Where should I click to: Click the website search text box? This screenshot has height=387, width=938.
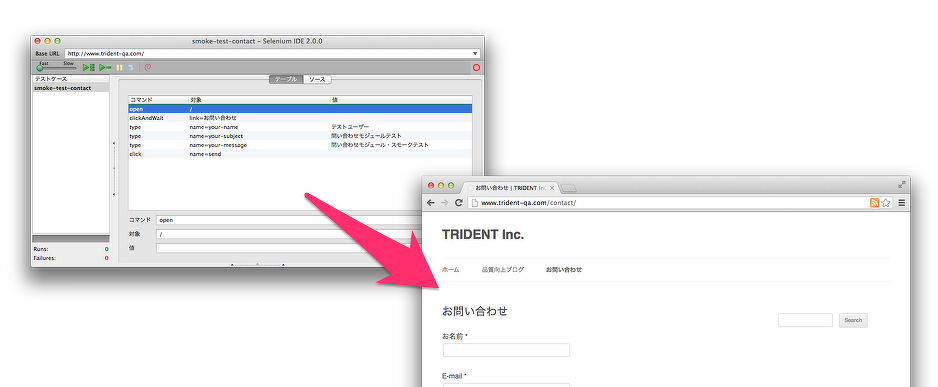(x=805, y=320)
